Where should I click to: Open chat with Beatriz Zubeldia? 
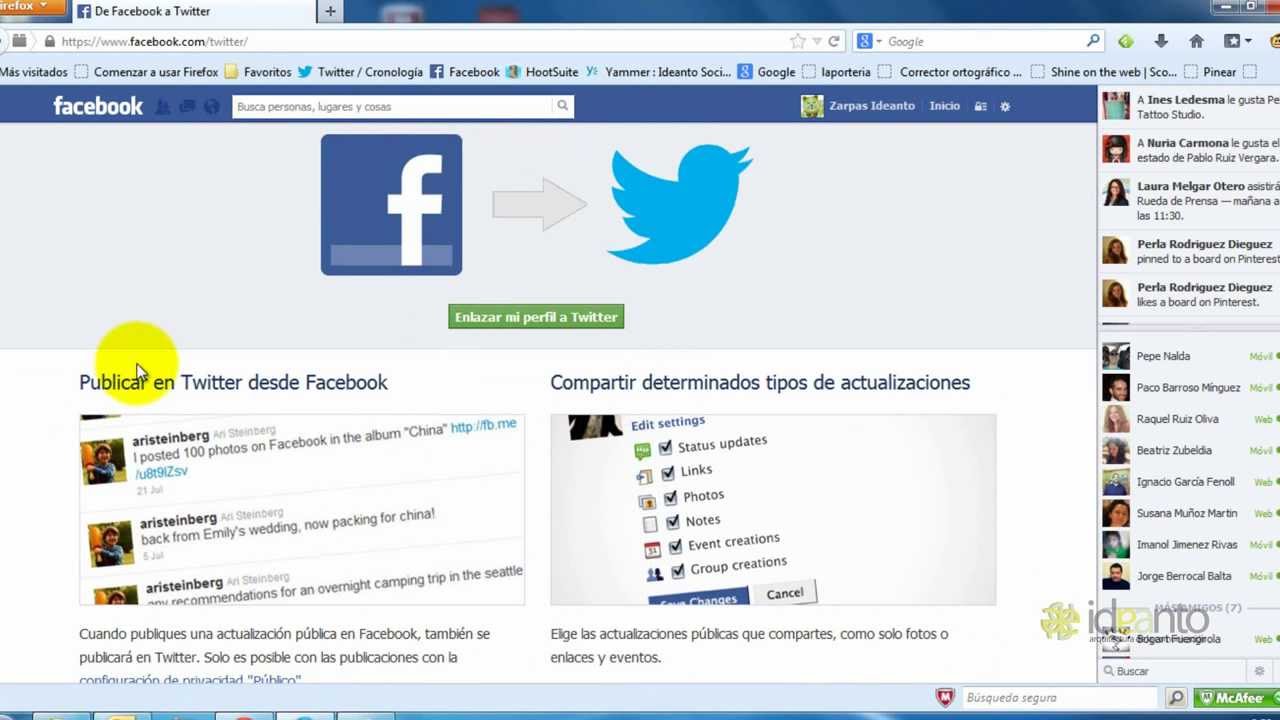tap(1189, 450)
